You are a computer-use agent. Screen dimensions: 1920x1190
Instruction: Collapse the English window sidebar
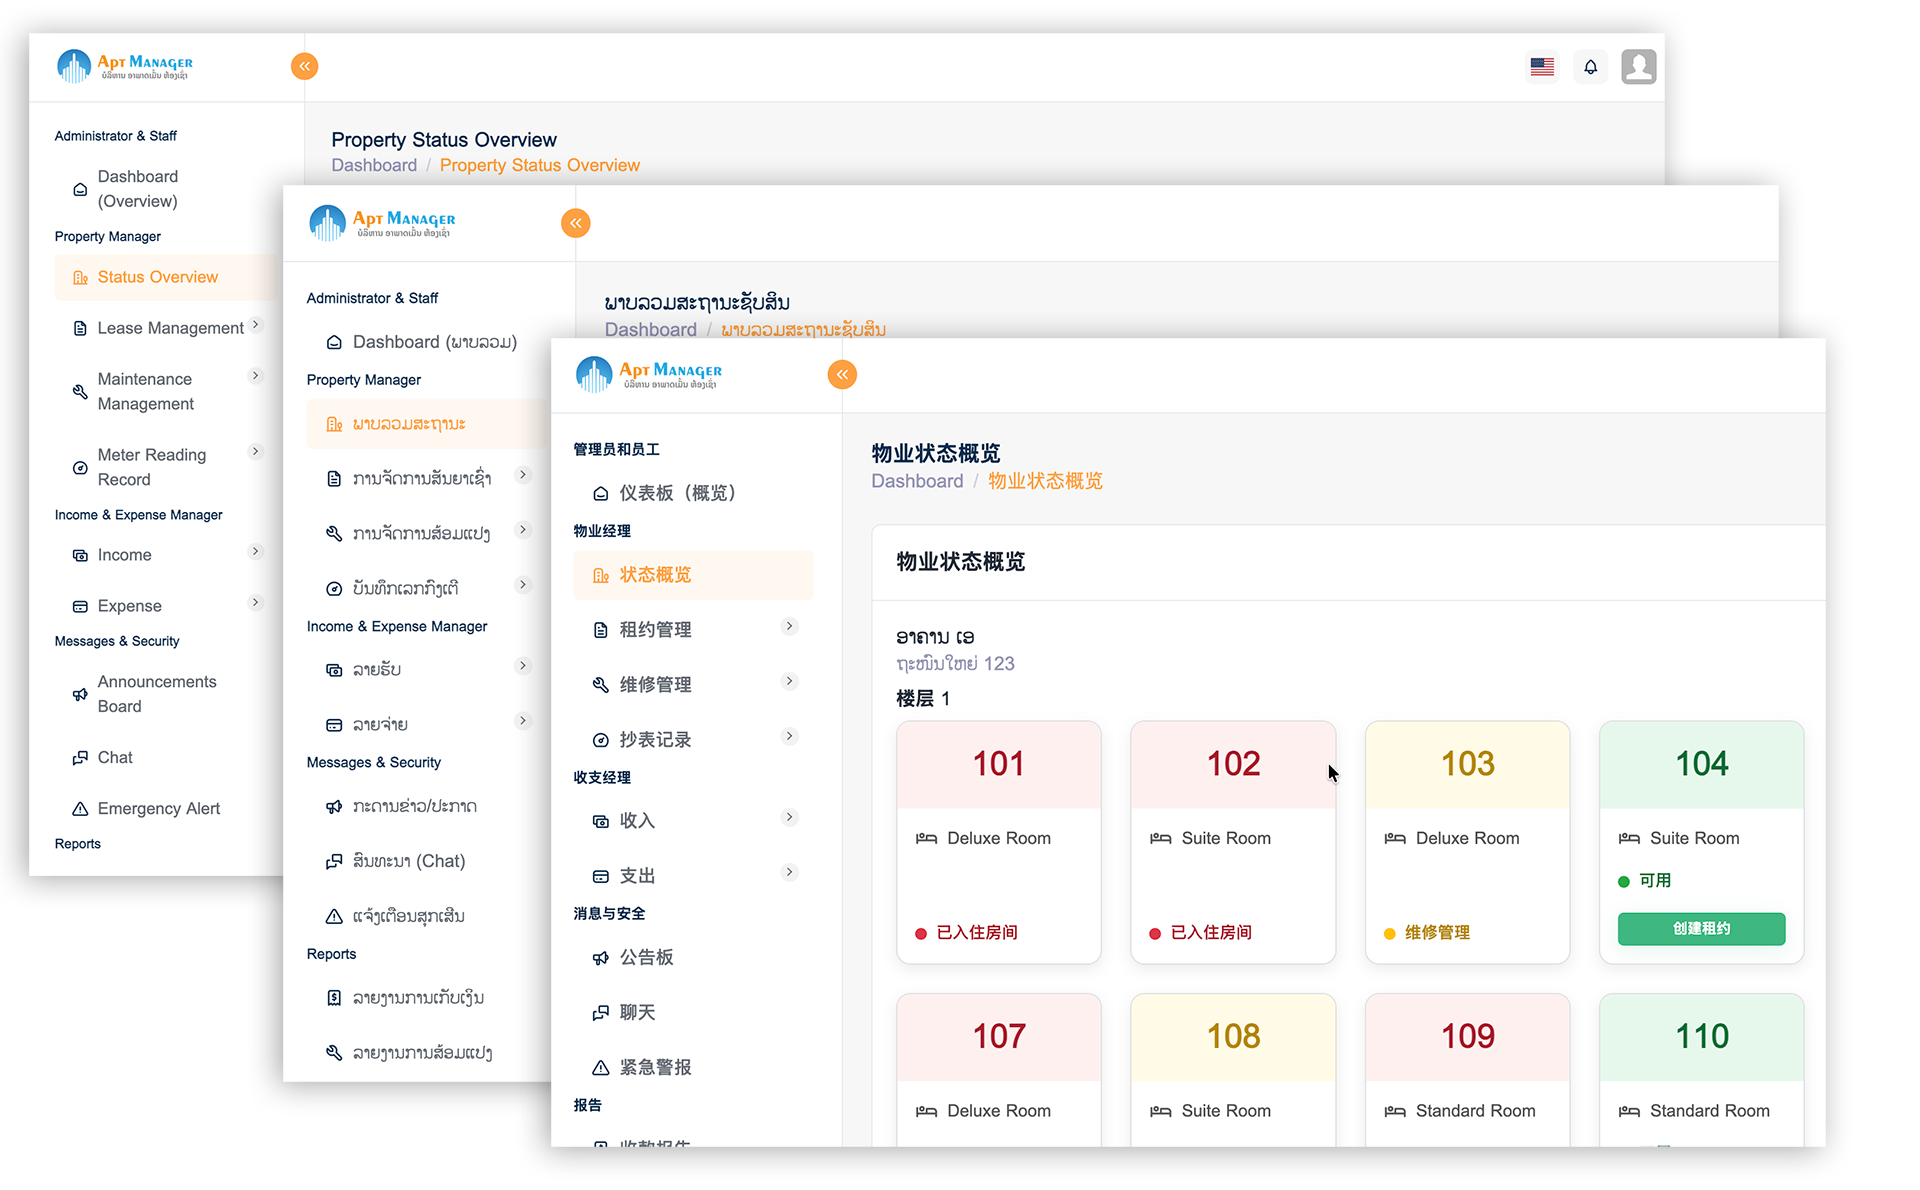pos(304,66)
